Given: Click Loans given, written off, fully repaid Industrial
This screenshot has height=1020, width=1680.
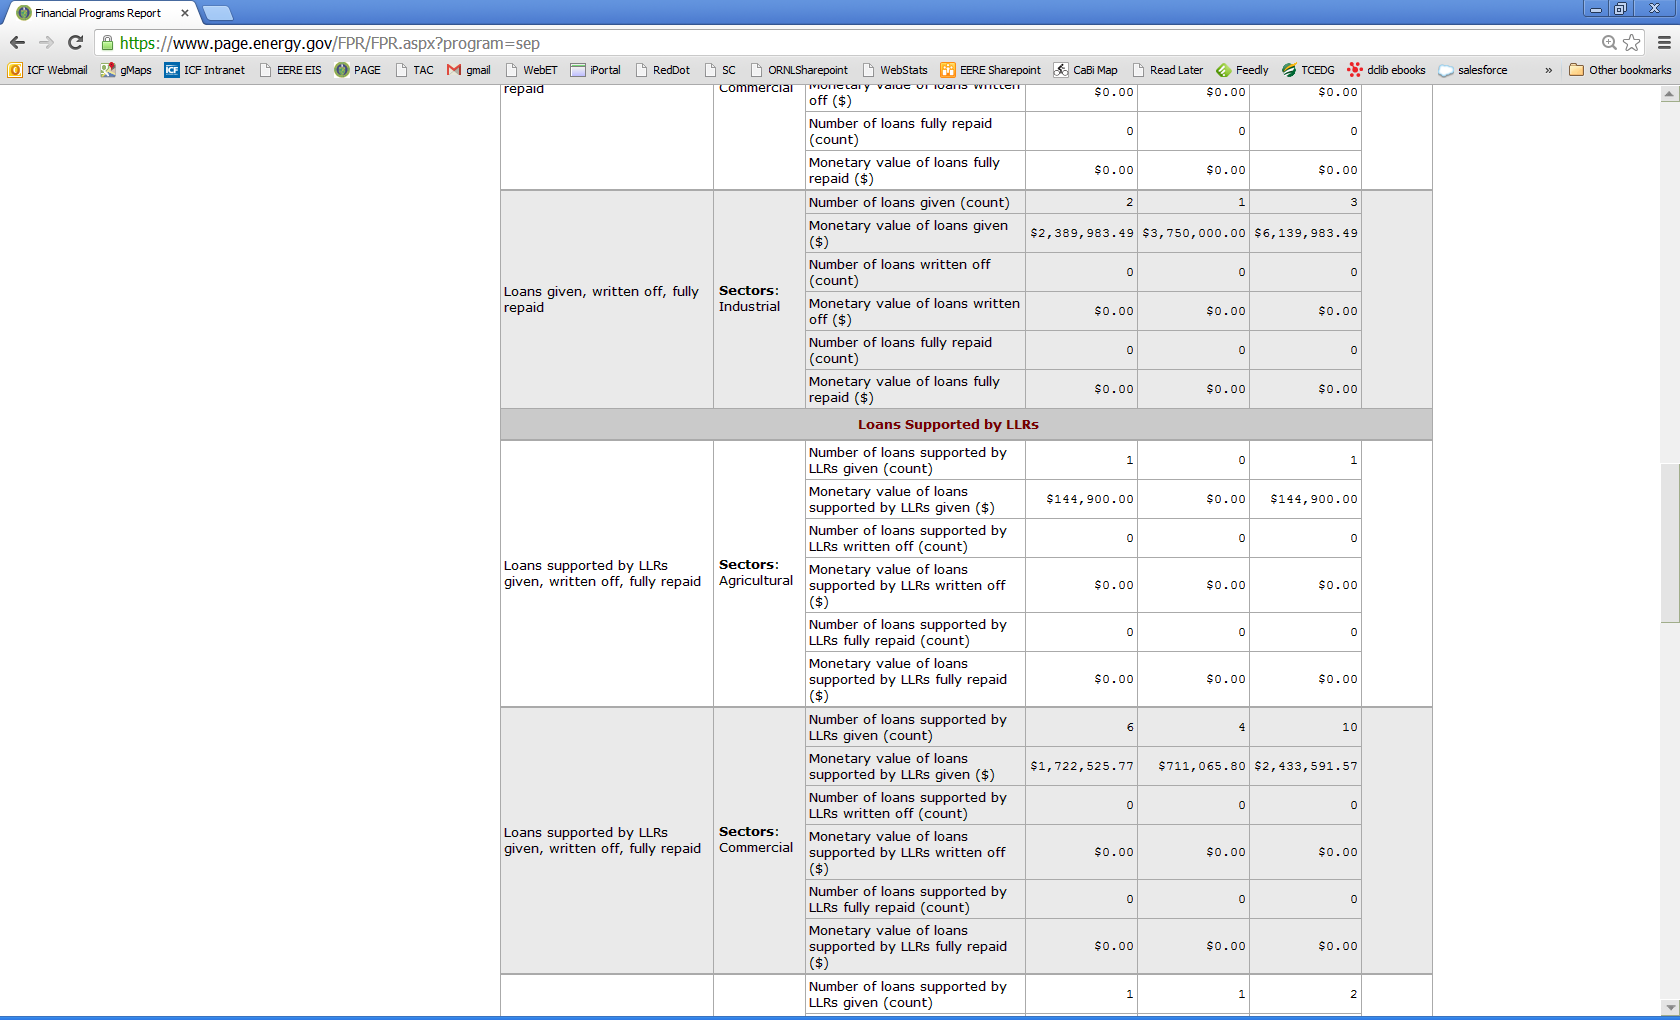Looking at the screenshot, I should click(x=601, y=299).
